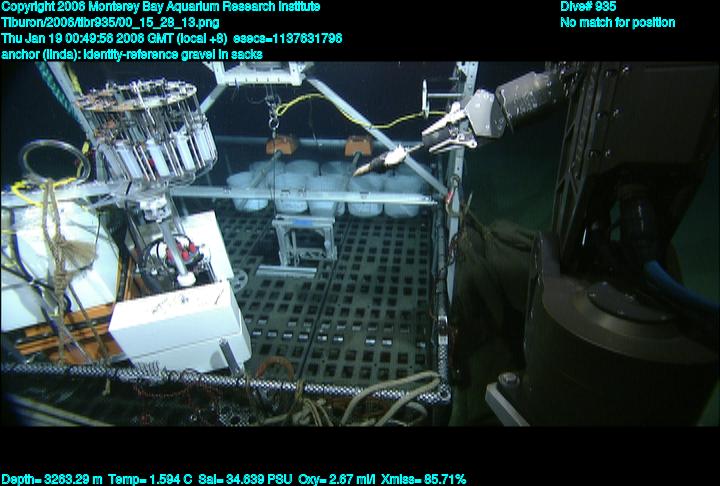Select the Dive# 935 label
Image resolution: width=720 pixels, height=486 pixels.
point(588,7)
